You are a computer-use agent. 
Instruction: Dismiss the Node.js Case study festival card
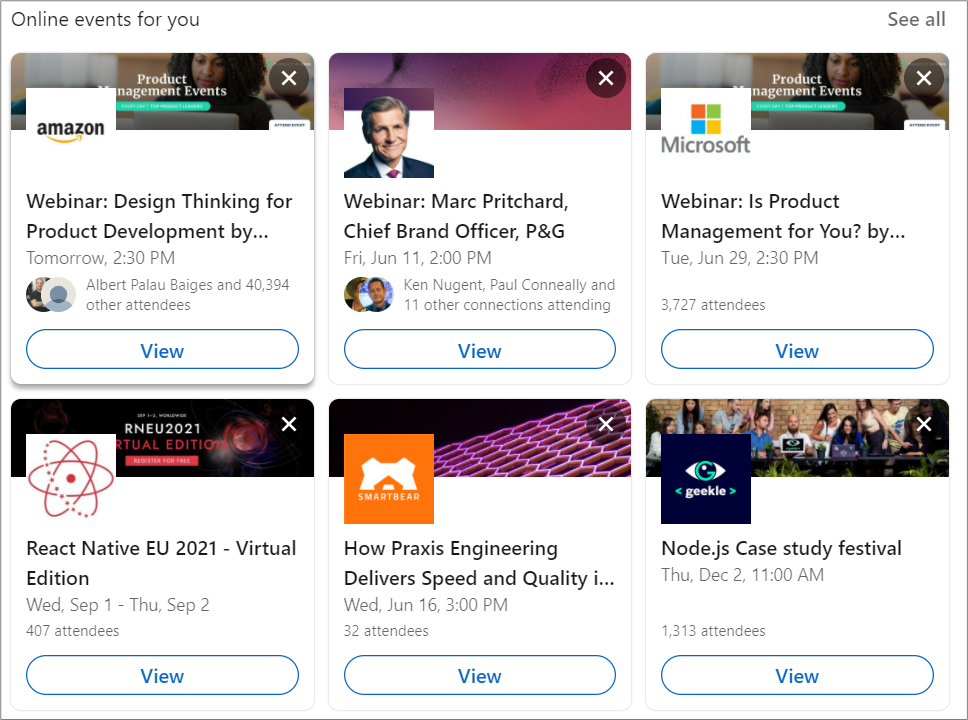pos(923,424)
